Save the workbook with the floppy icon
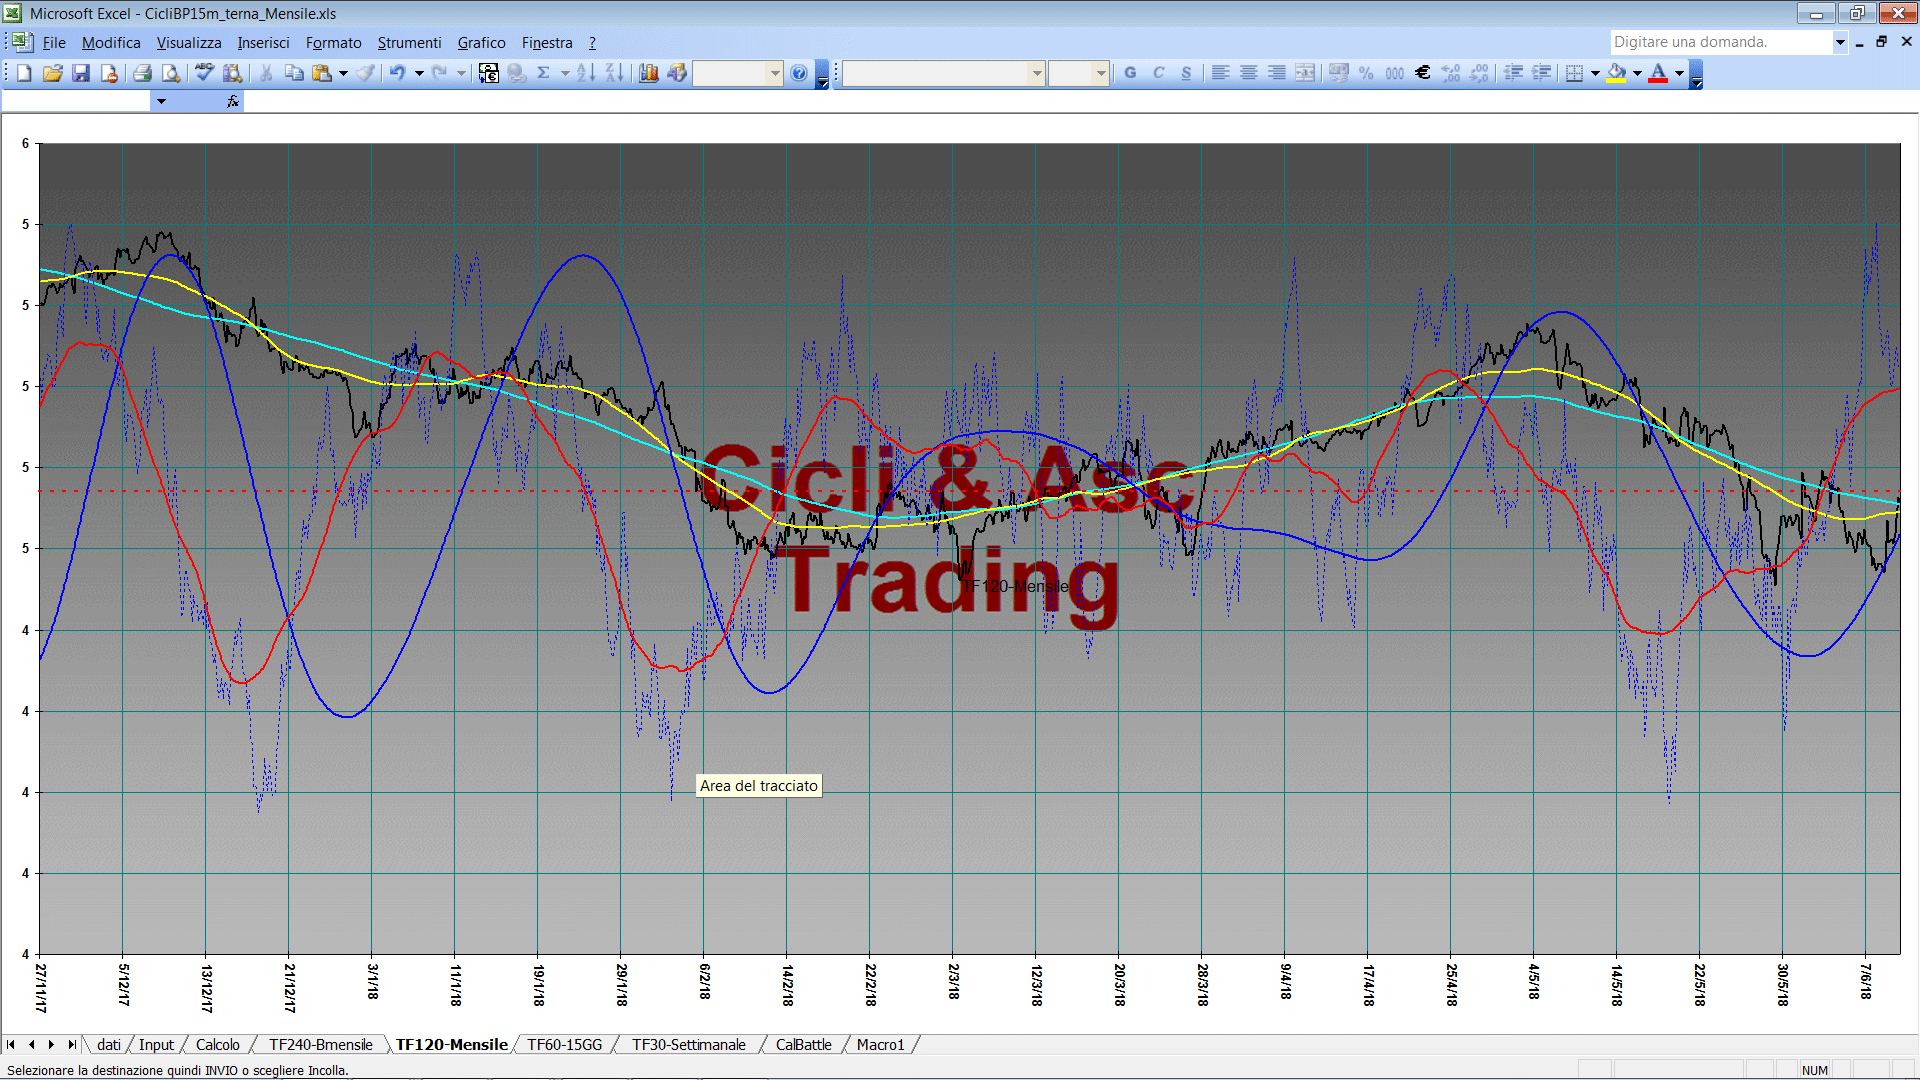 (81, 73)
